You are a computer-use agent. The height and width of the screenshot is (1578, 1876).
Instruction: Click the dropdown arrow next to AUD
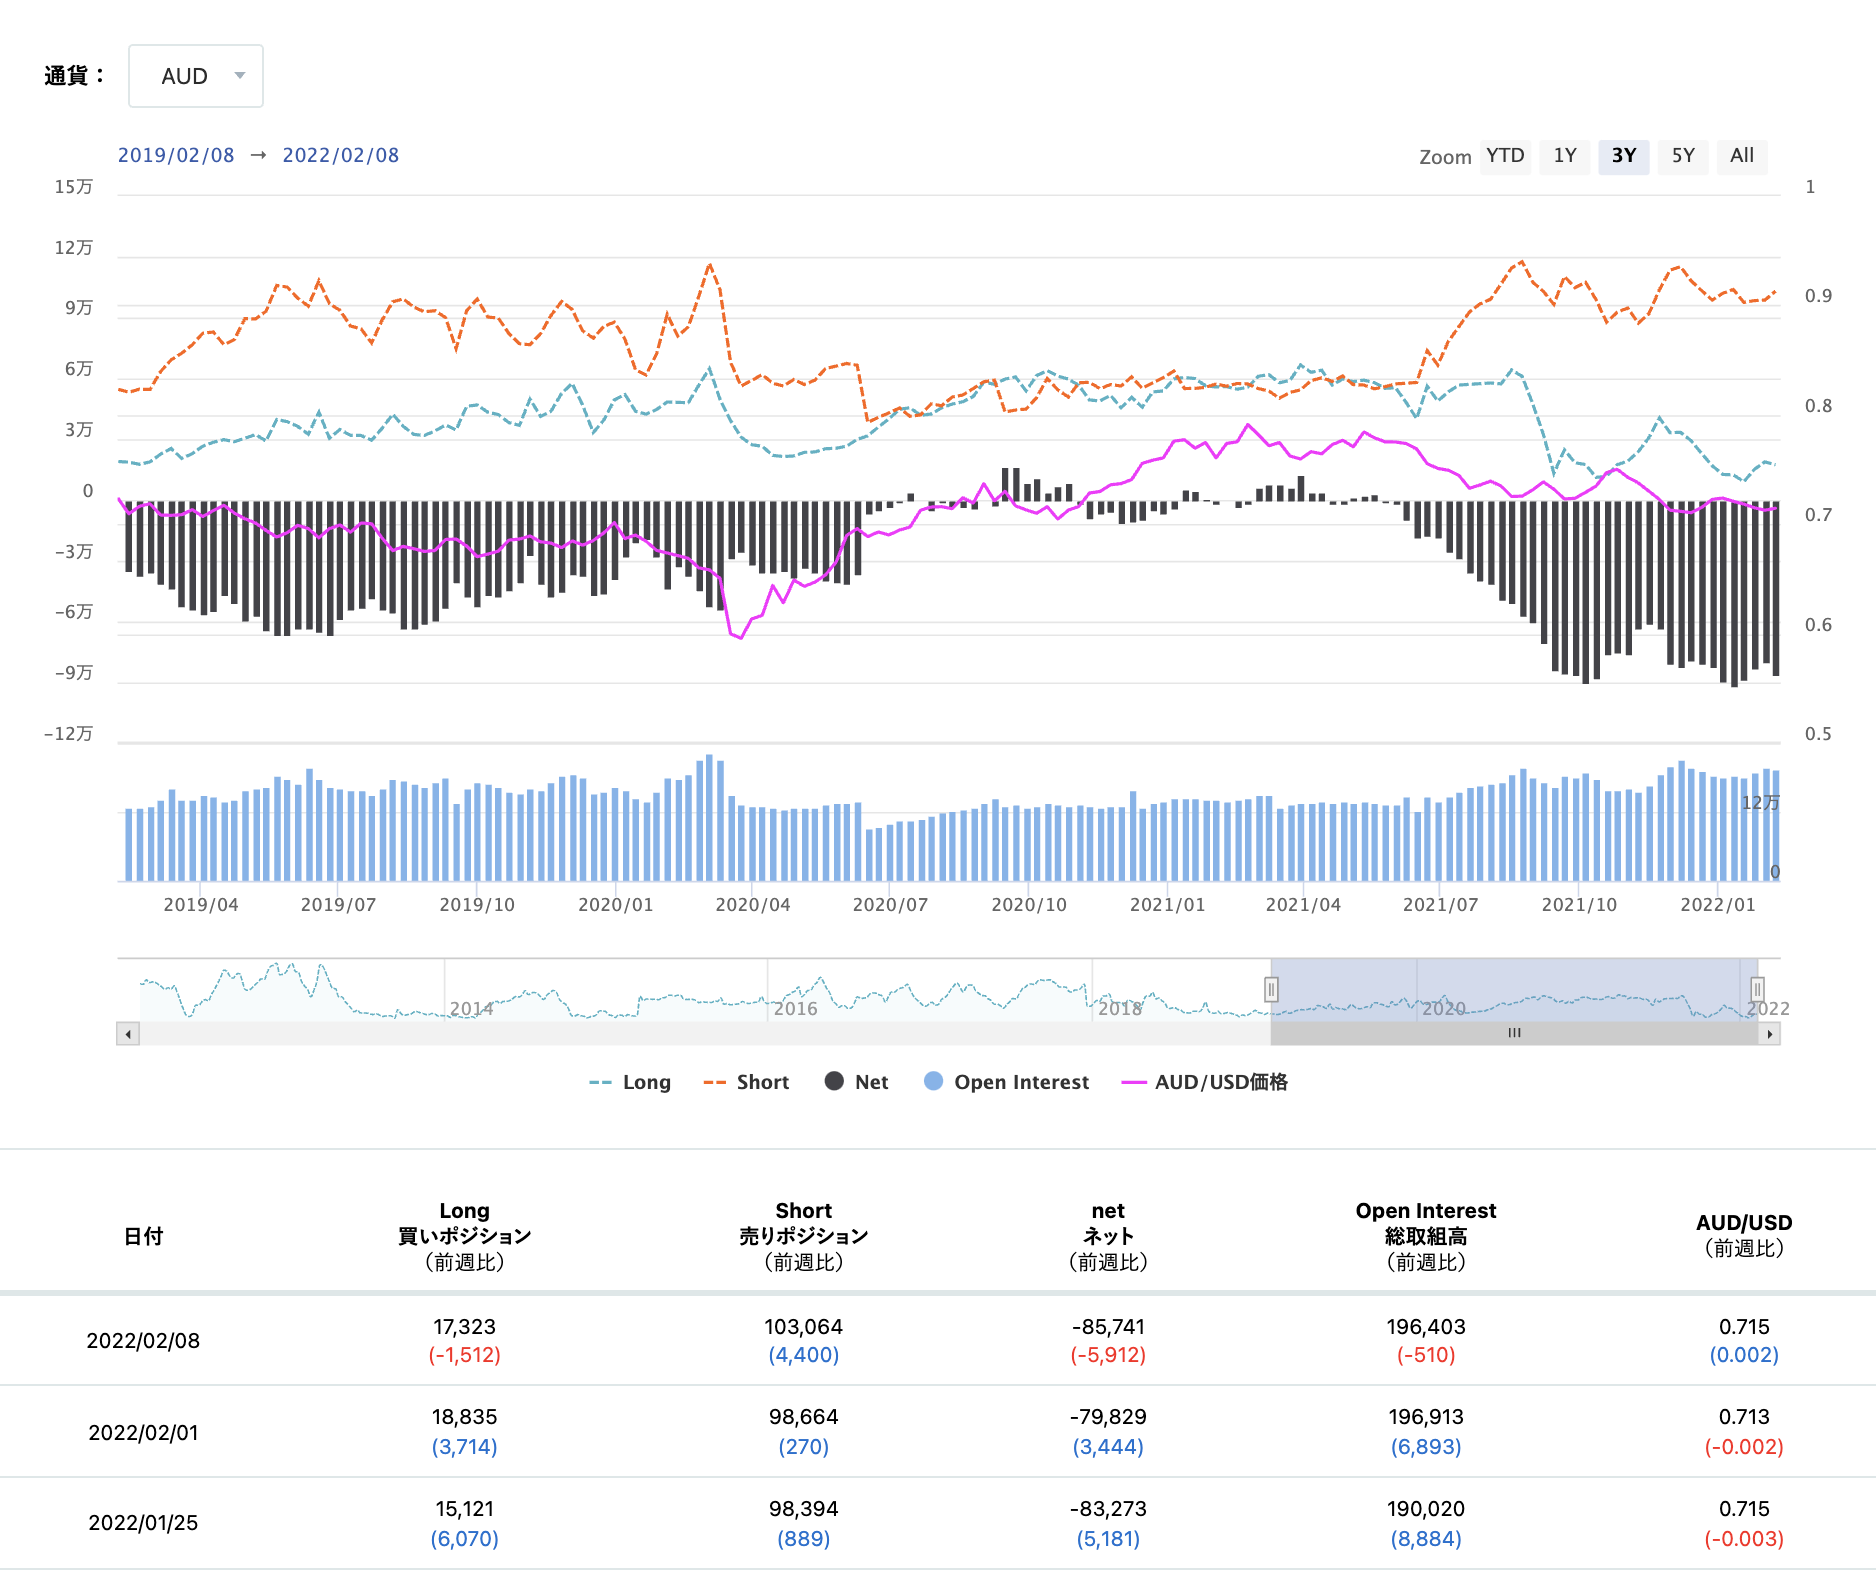[x=240, y=76]
